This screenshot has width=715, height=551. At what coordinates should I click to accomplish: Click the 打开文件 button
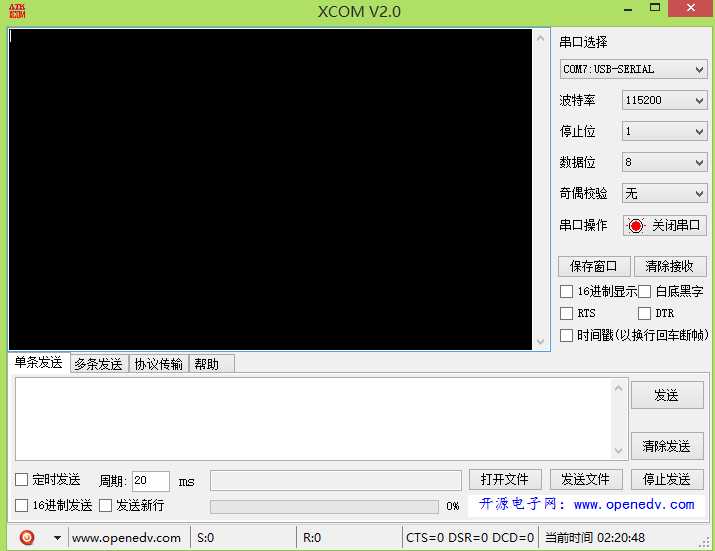(505, 479)
